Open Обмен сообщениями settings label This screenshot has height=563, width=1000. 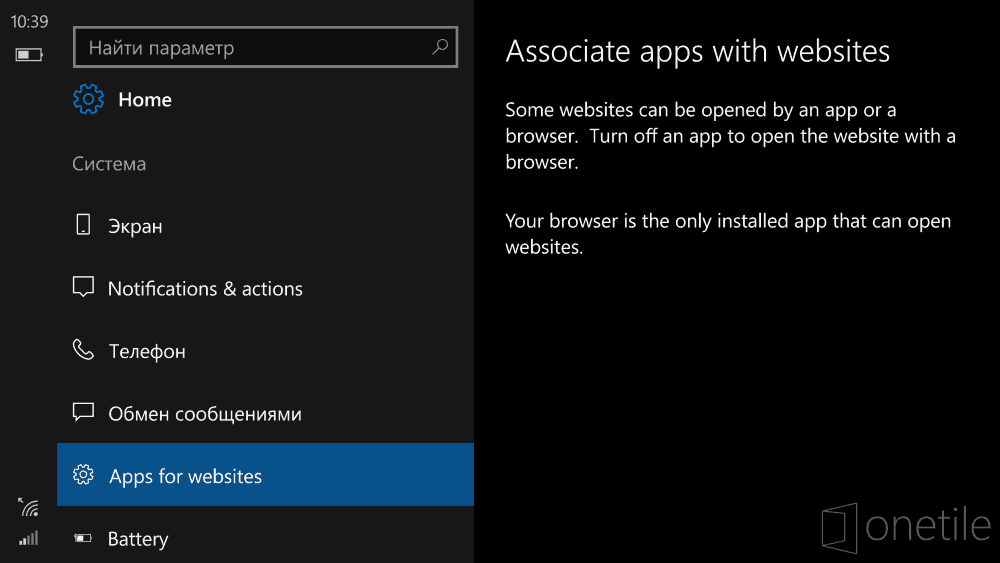click(x=205, y=414)
